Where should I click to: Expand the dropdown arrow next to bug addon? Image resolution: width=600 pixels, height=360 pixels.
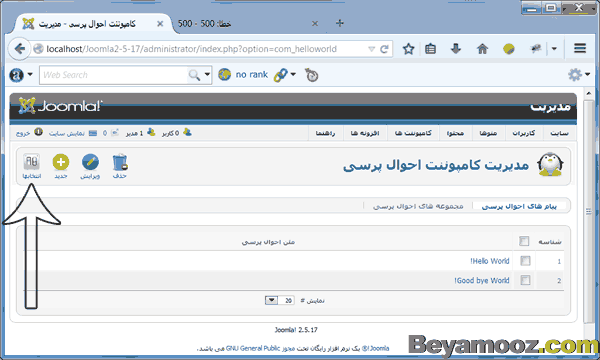(x=554, y=49)
